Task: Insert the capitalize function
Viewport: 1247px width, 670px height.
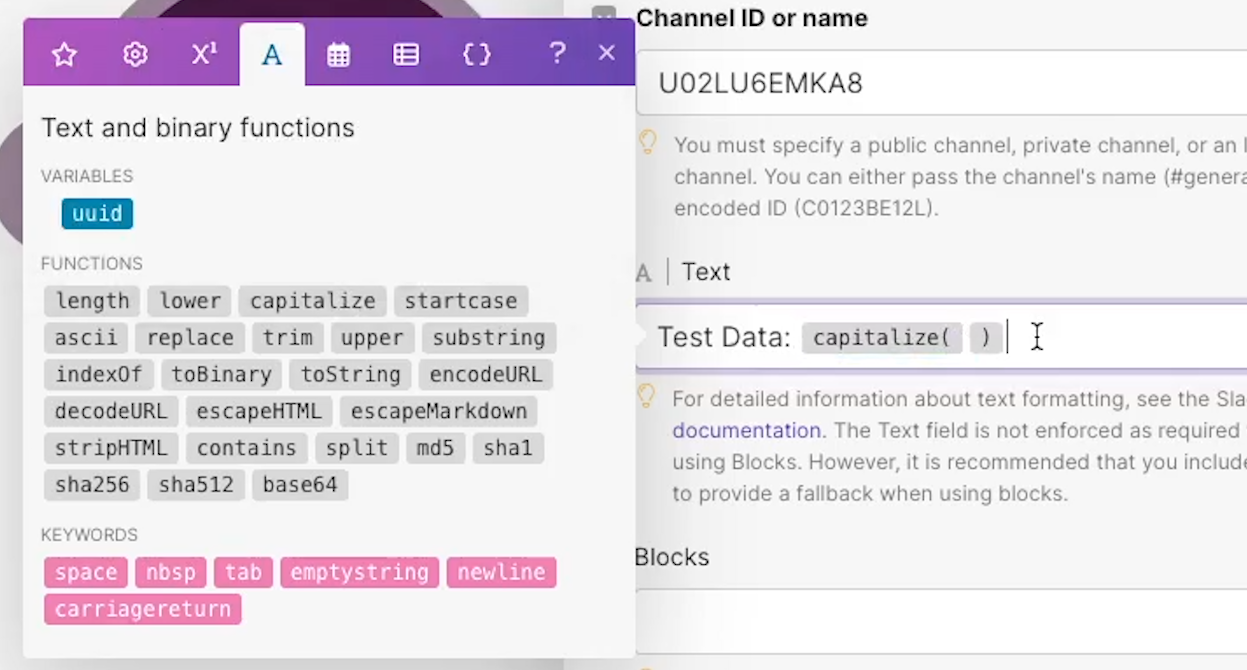Action: click(312, 301)
